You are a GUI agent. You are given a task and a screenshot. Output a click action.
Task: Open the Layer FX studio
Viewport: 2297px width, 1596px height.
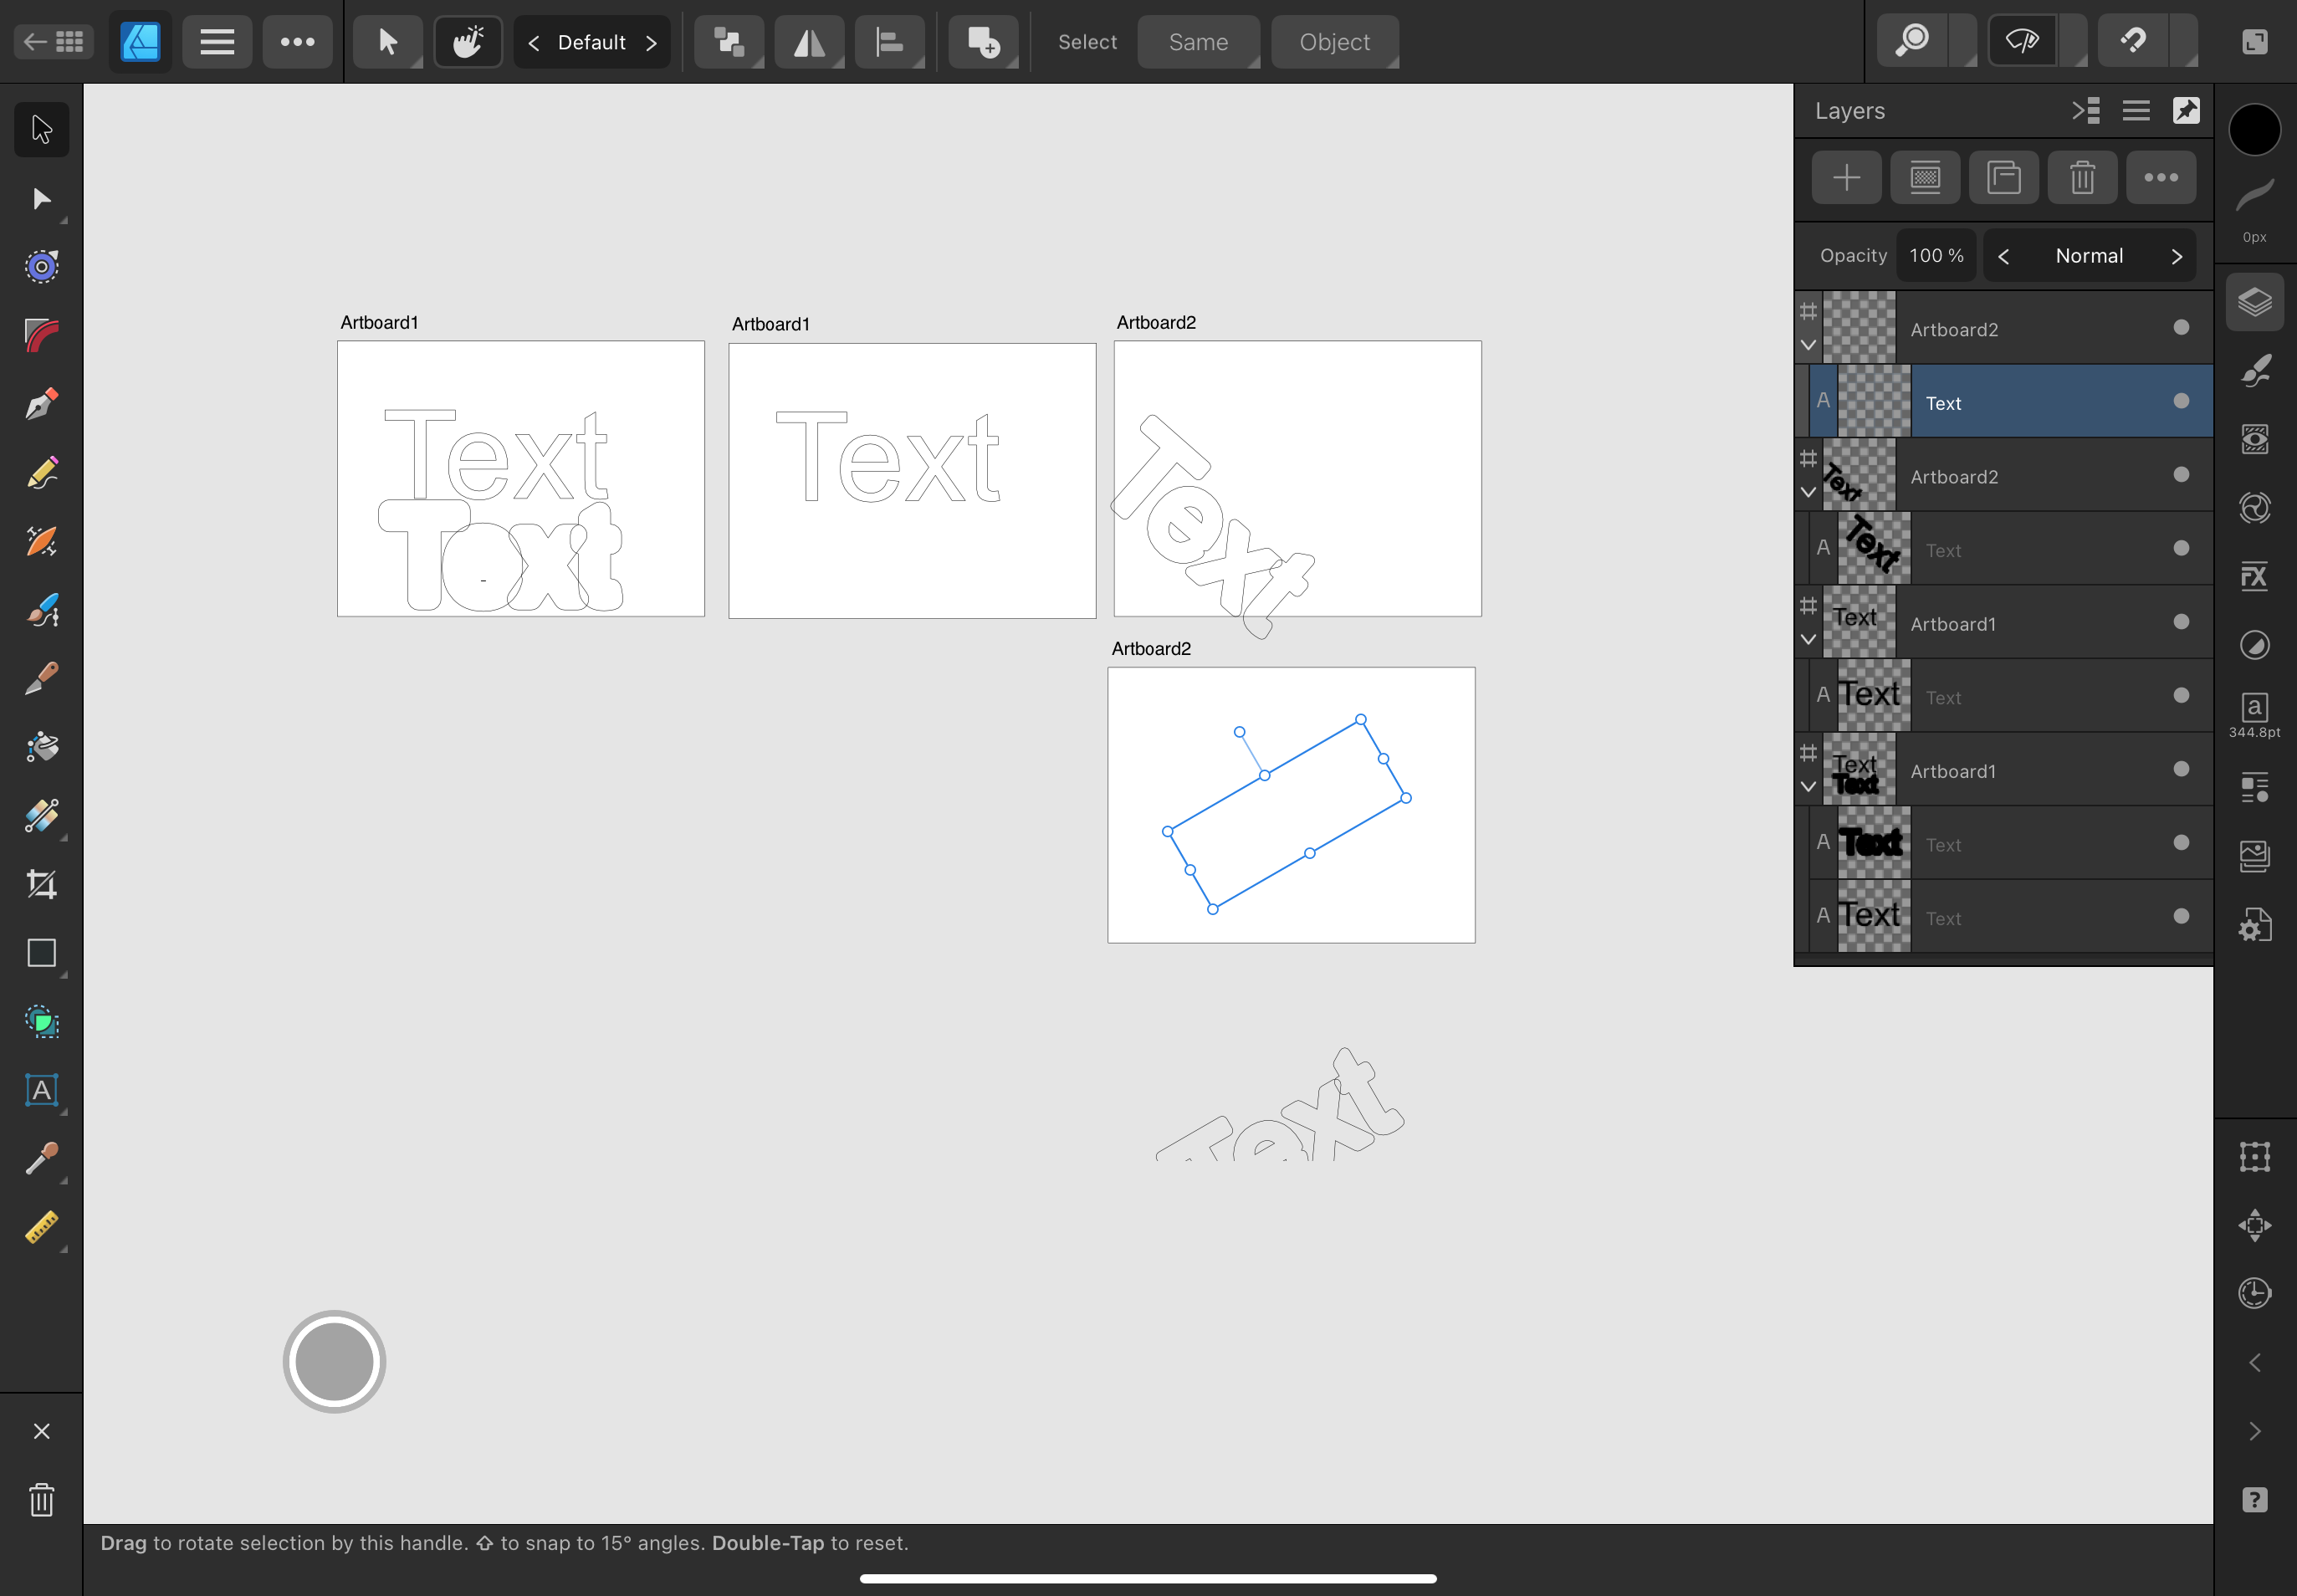tap(2254, 577)
